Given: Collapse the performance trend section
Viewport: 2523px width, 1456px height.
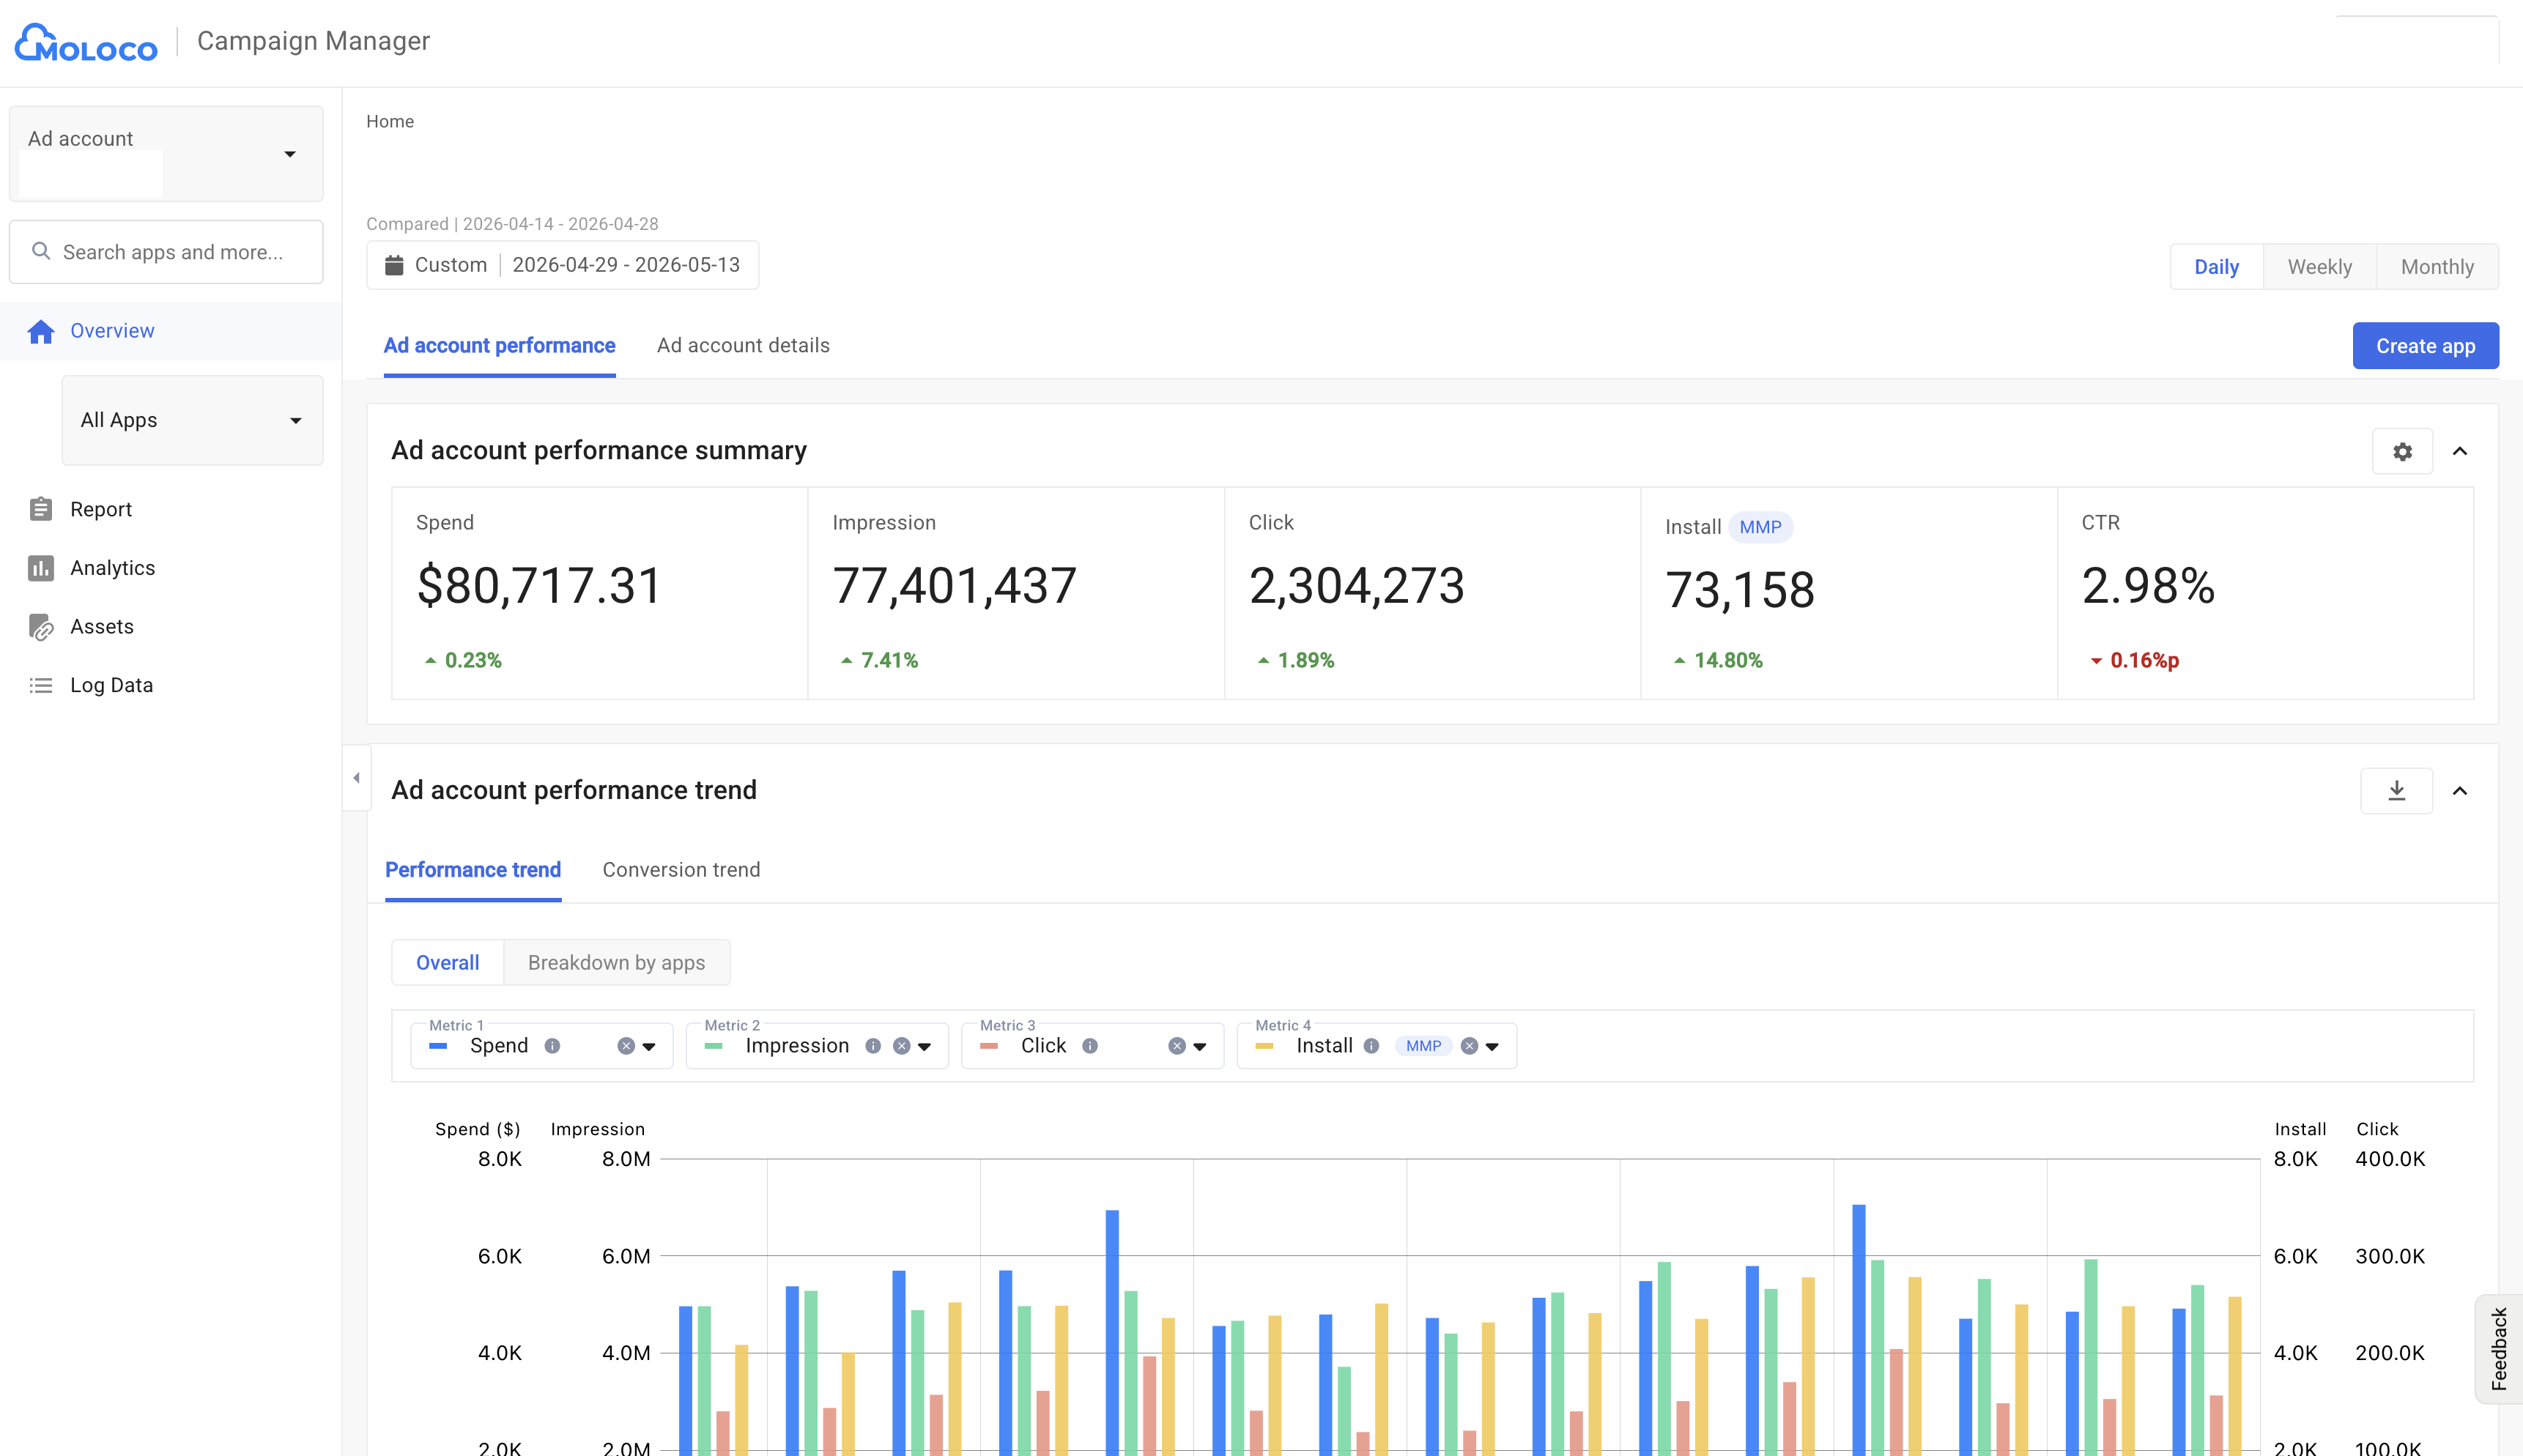Looking at the screenshot, I should tap(2460, 791).
